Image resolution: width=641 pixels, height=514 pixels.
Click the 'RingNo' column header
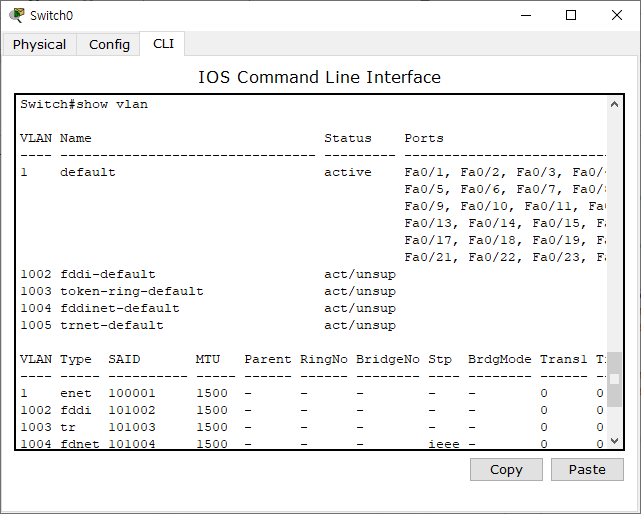[324, 359]
